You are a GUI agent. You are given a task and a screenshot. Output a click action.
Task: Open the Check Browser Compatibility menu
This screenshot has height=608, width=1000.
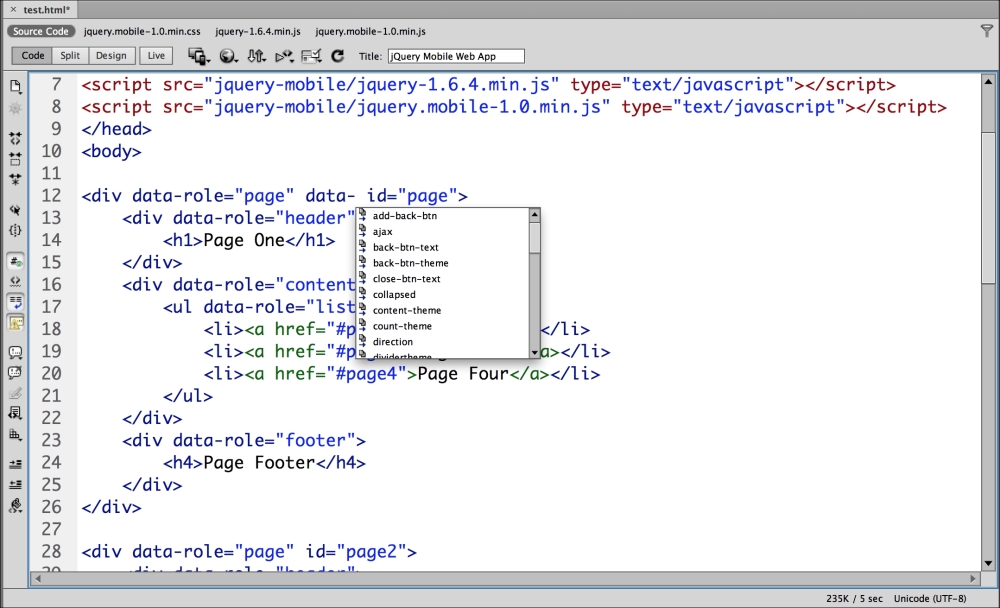[x=311, y=56]
